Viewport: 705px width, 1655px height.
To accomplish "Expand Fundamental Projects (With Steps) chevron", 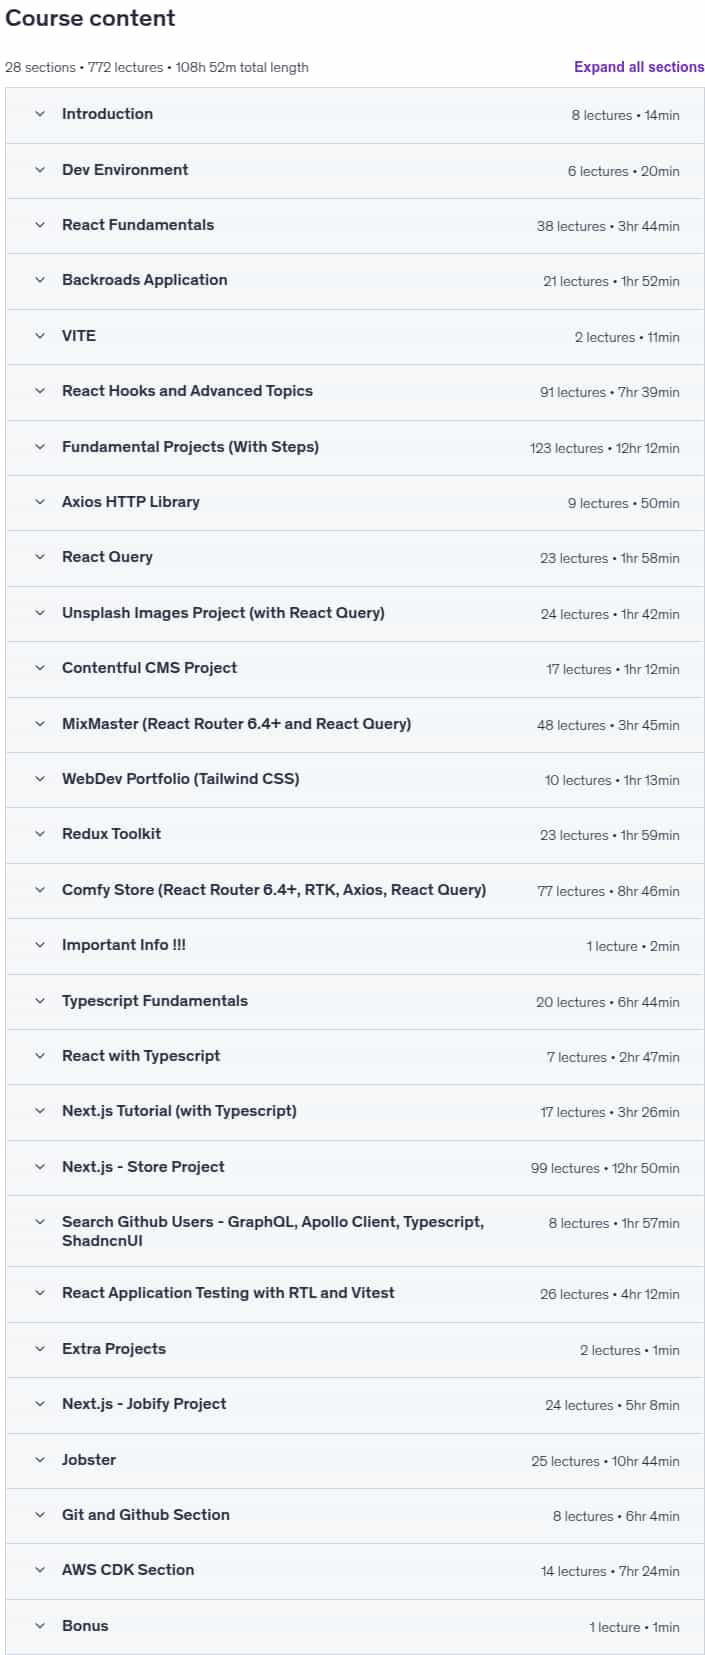I will click(x=40, y=447).
